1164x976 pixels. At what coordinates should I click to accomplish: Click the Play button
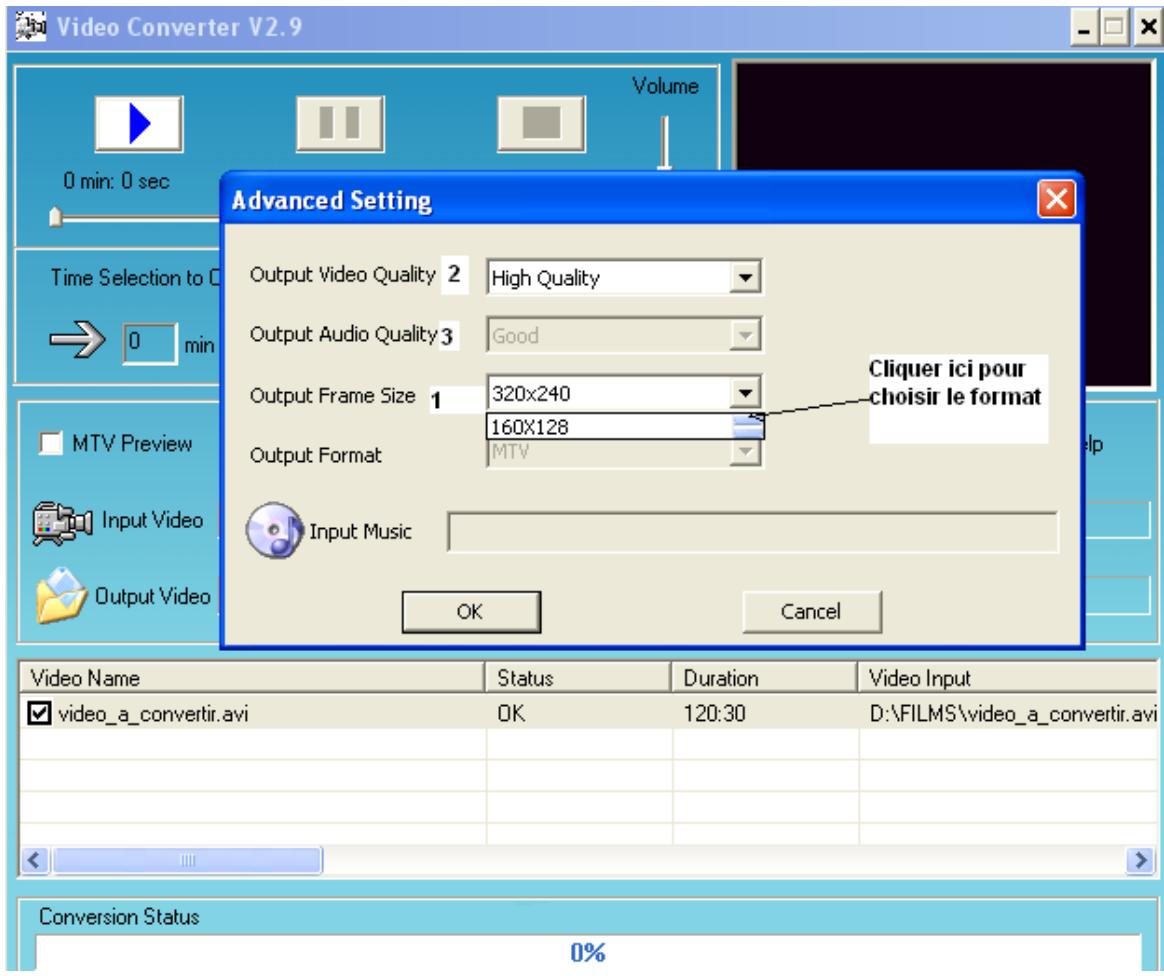[x=139, y=123]
